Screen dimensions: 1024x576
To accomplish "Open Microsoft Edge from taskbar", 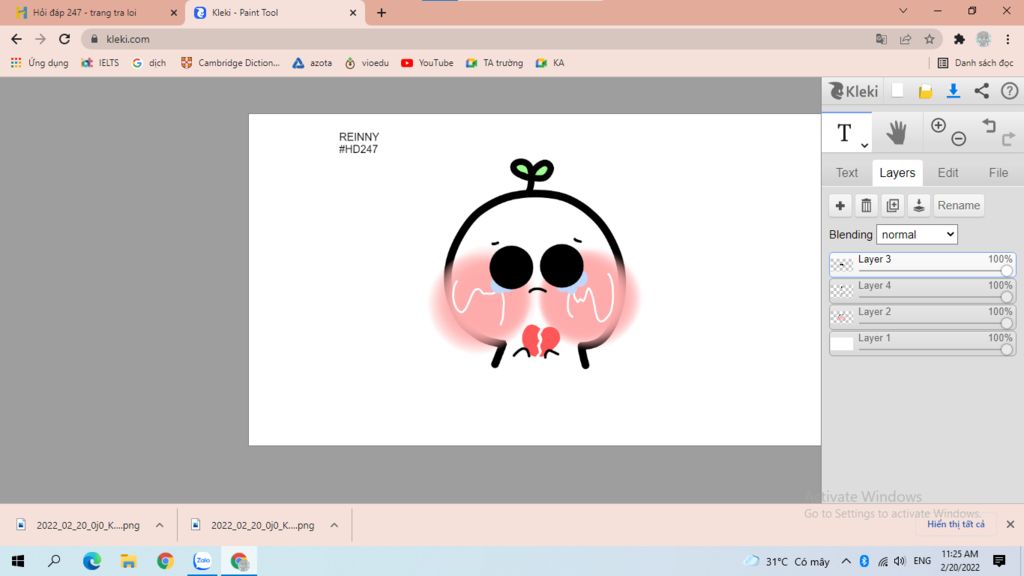I will coord(92,561).
